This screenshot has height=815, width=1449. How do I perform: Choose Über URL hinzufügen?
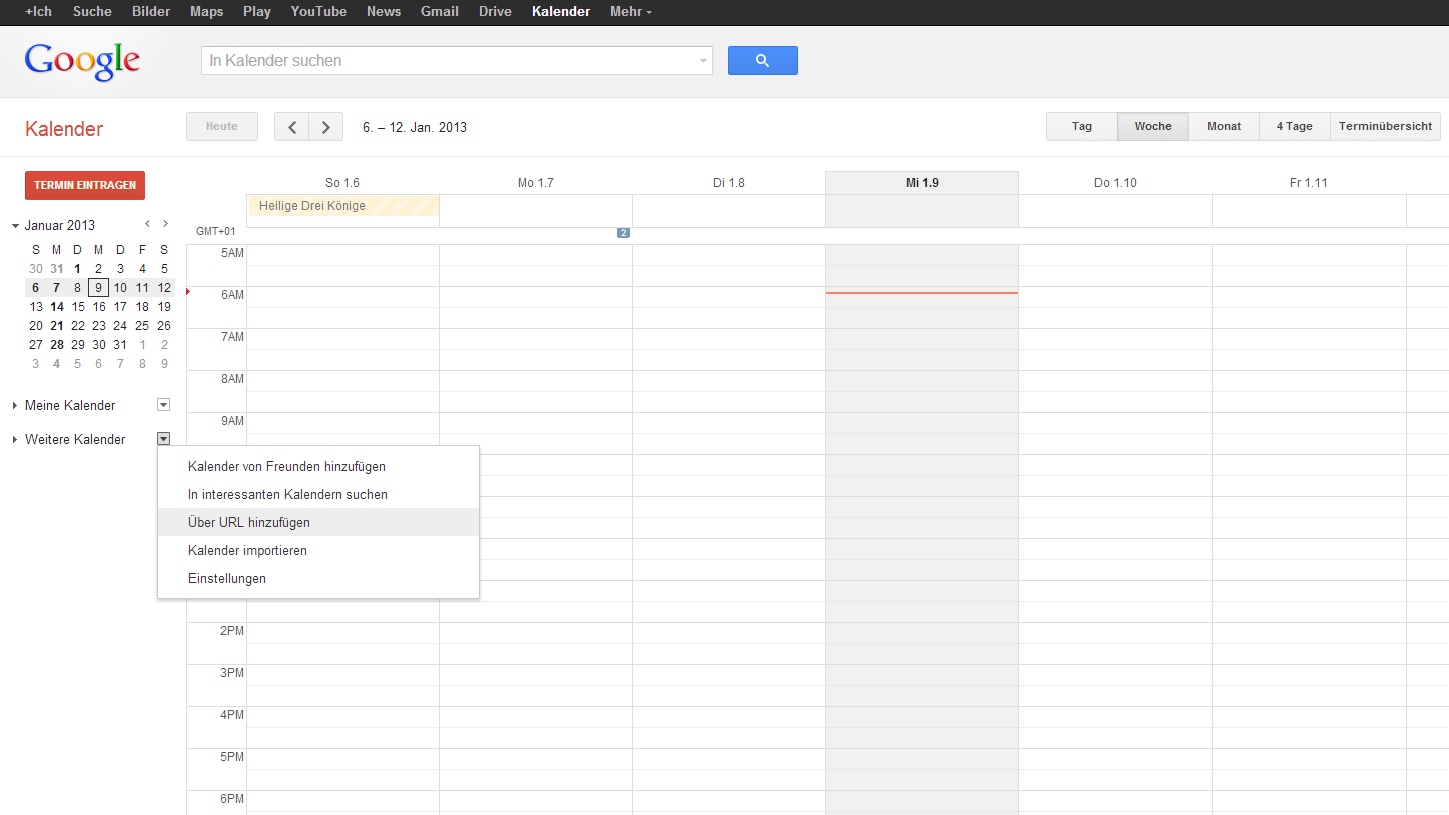click(x=318, y=522)
